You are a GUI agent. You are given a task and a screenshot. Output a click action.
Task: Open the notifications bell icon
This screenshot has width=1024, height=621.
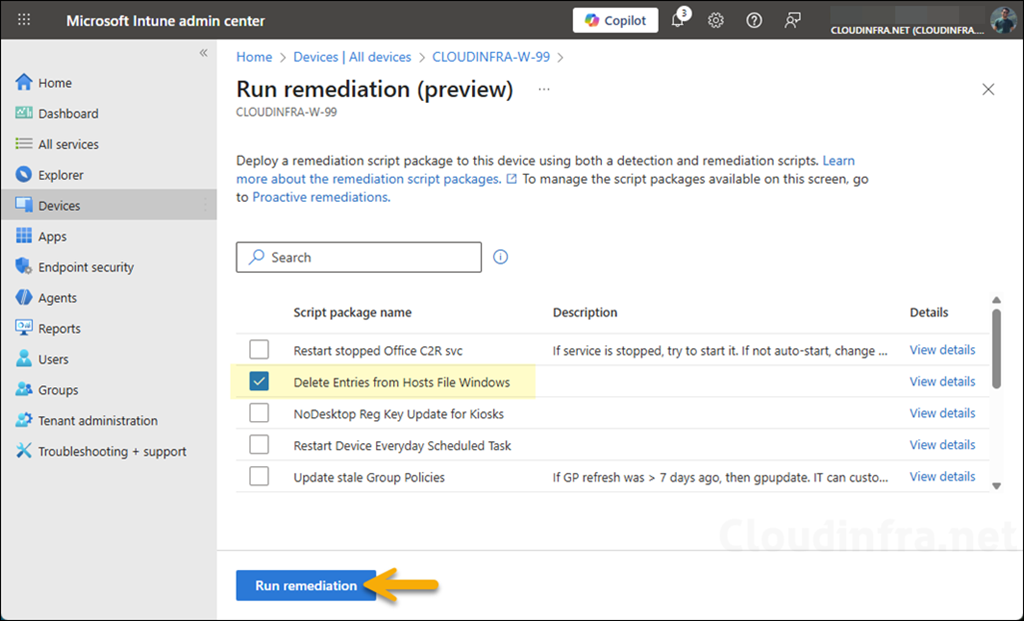pos(678,21)
